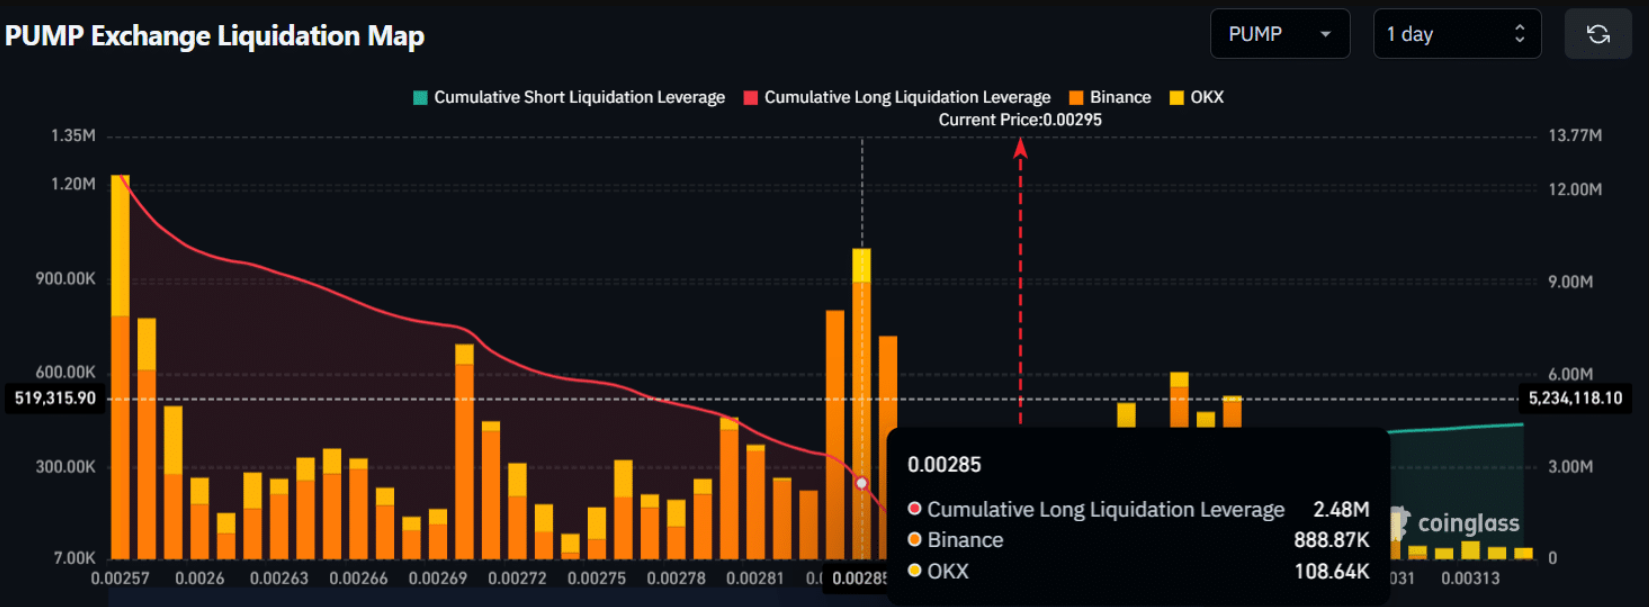This screenshot has width=1649, height=607.
Task: Click the refresh icon button
Action: (1598, 34)
